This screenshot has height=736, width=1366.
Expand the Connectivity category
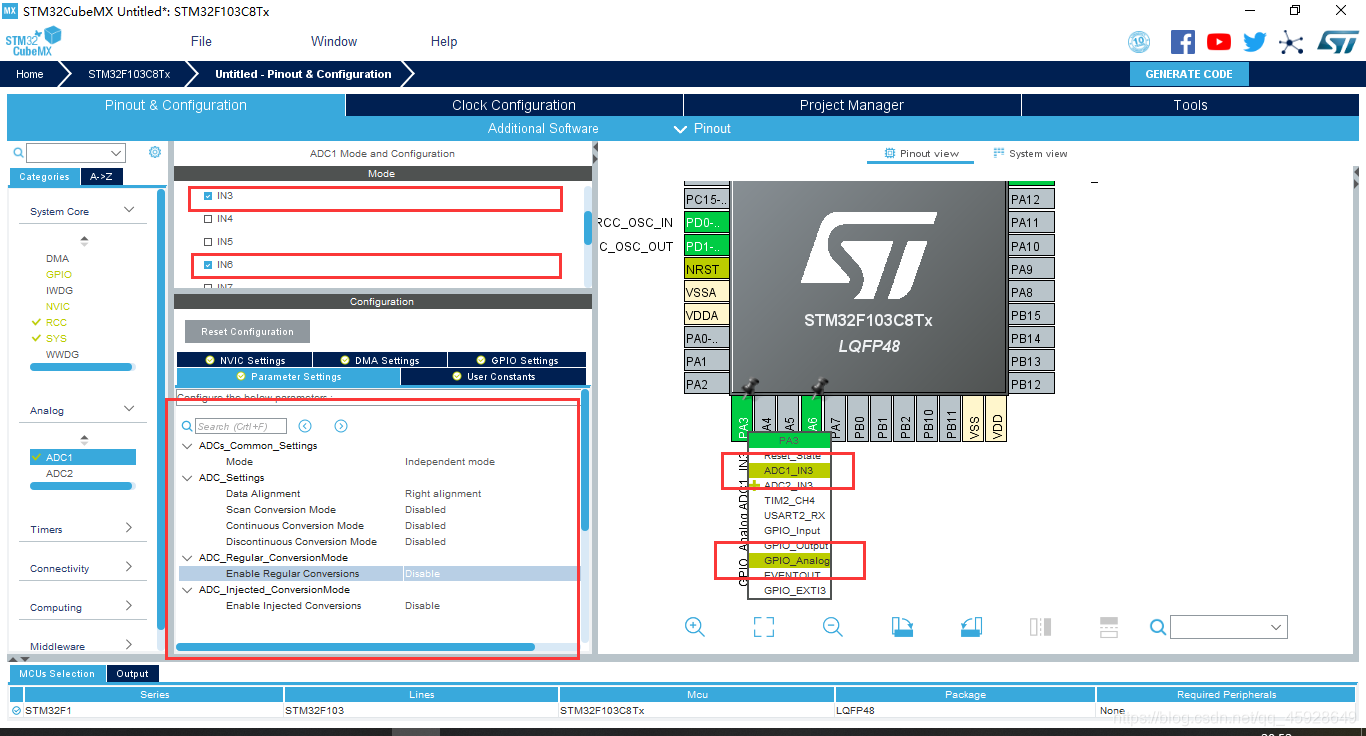point(129,567)
